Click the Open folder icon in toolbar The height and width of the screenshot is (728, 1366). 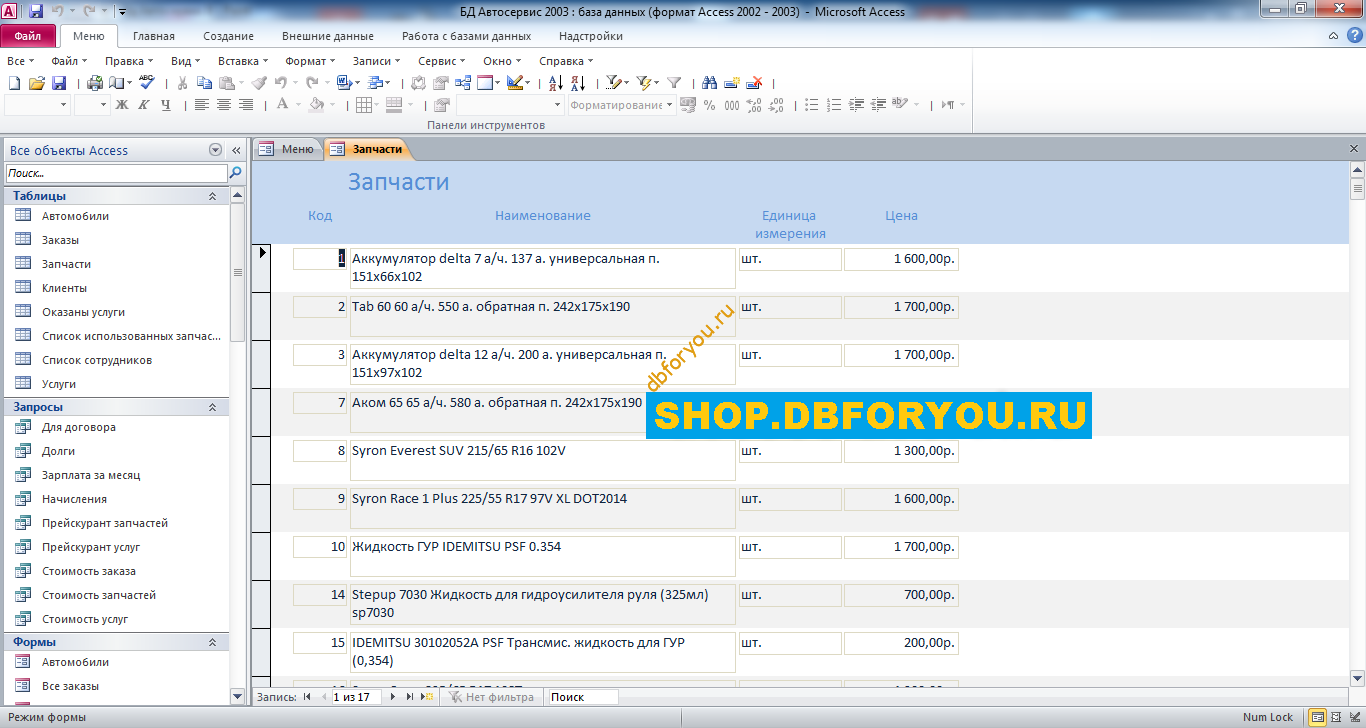(37, 83)
